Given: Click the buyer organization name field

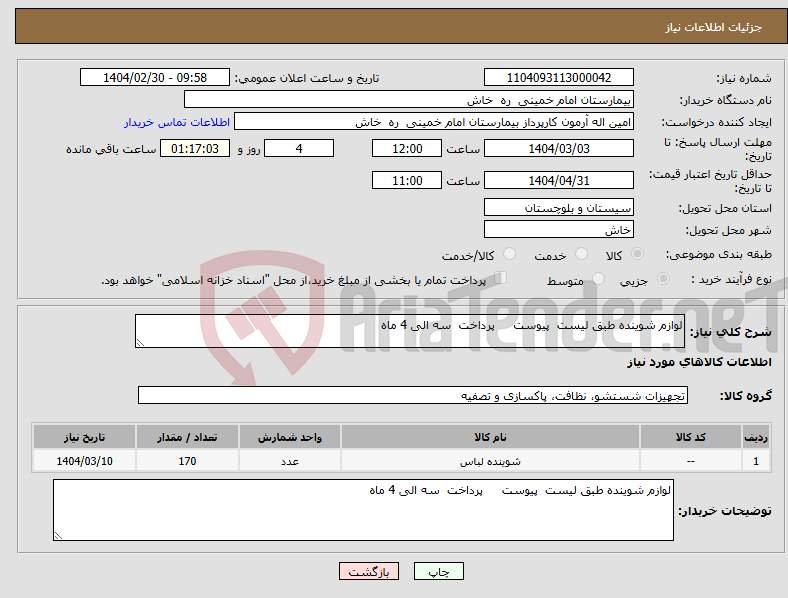Looking at the screenshot, I should pyautogui.click(x=409, y=99).
